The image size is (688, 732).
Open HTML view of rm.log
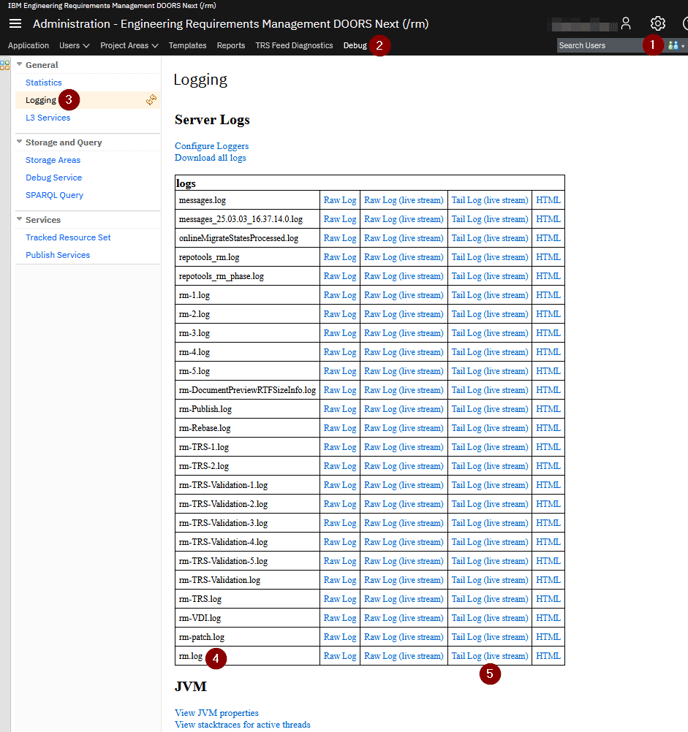point(548,656)
